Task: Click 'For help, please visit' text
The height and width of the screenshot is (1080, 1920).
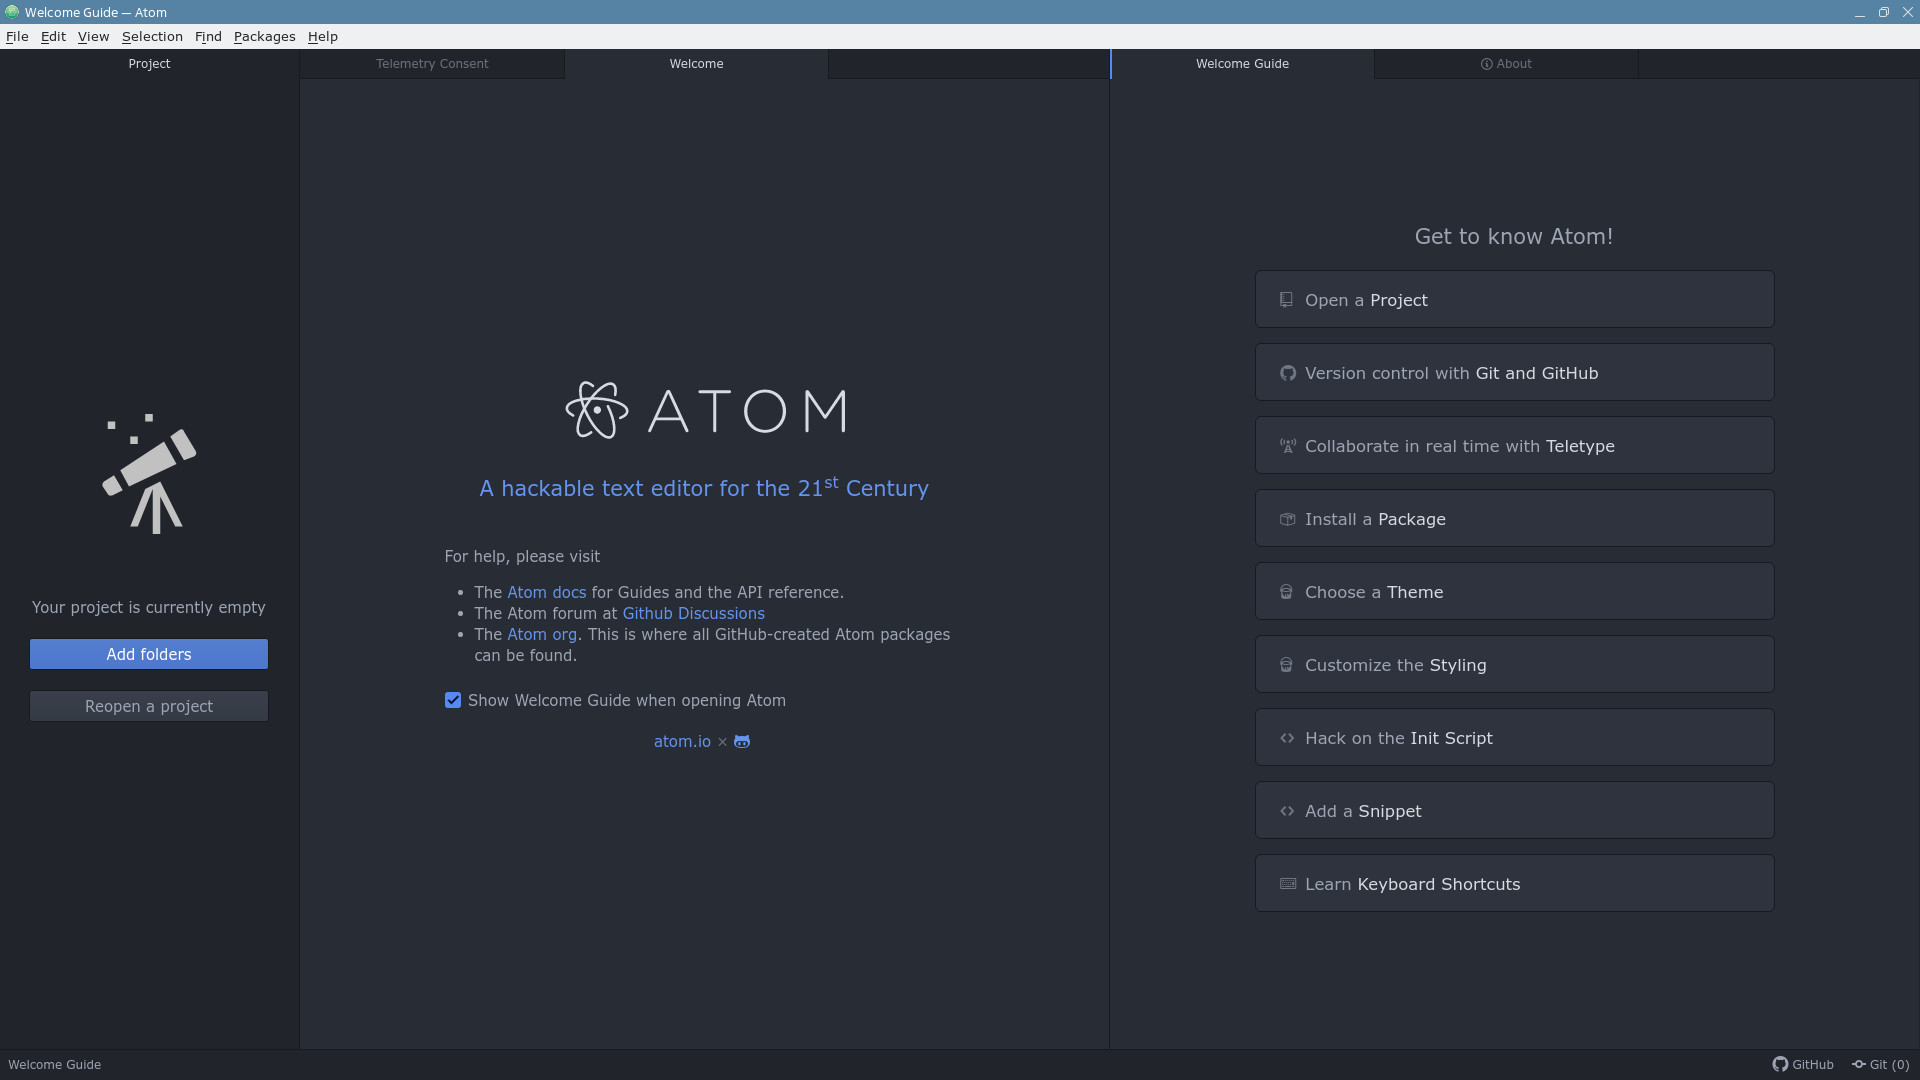Action: (x=522, y=556)
